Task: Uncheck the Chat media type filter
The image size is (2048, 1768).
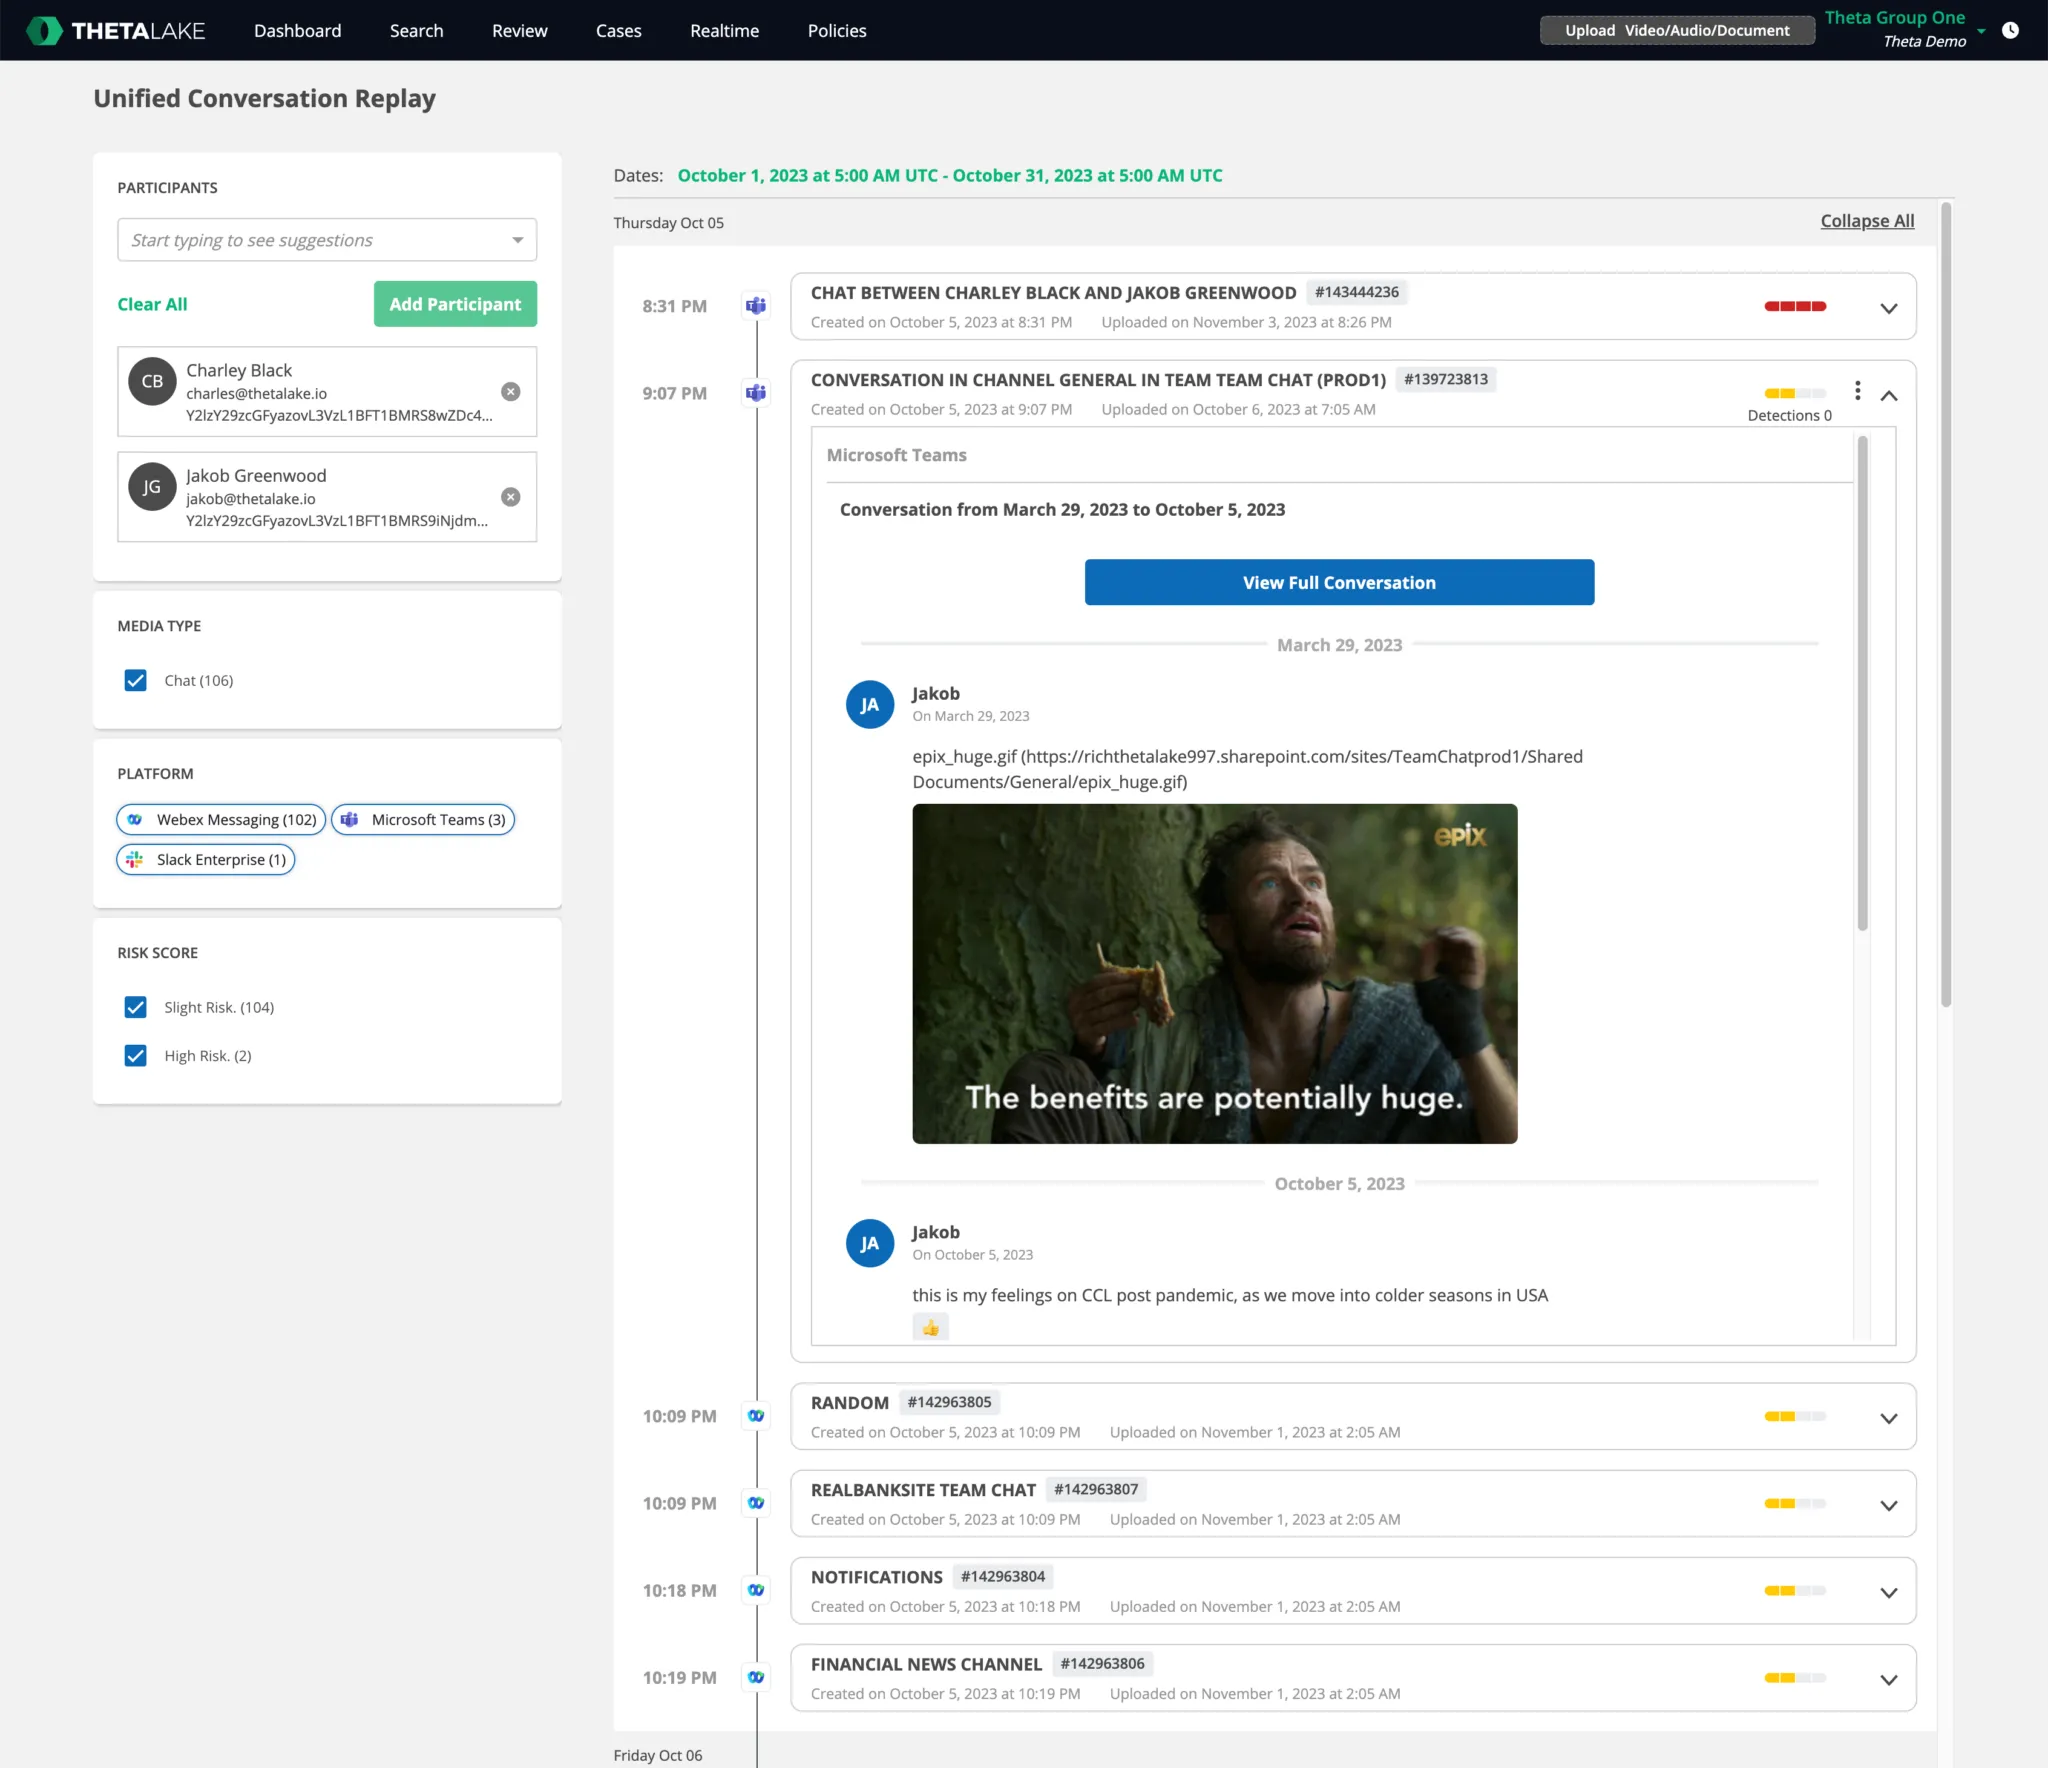Action: pos(135,680)
